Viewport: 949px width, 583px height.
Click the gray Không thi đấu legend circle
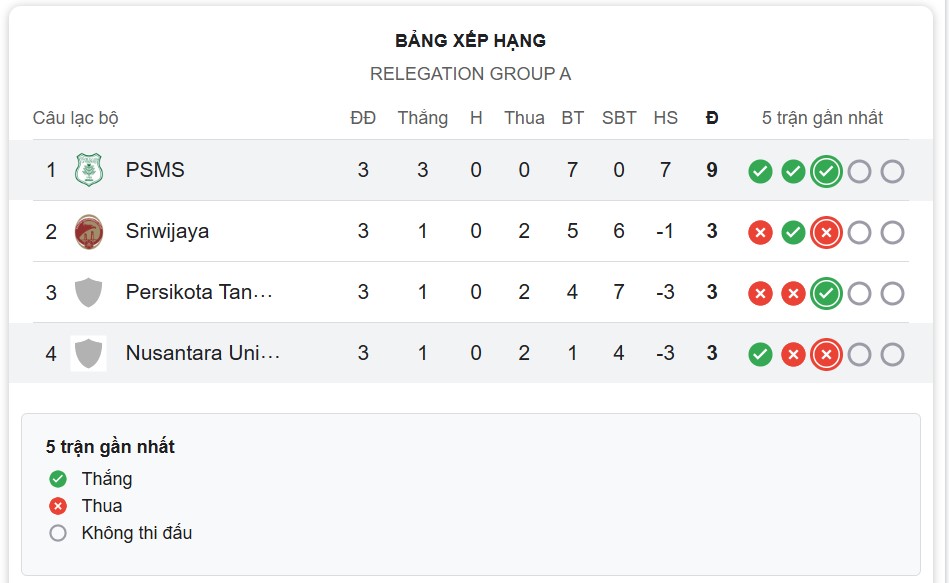pyautogui.click(x=58, y=533)
